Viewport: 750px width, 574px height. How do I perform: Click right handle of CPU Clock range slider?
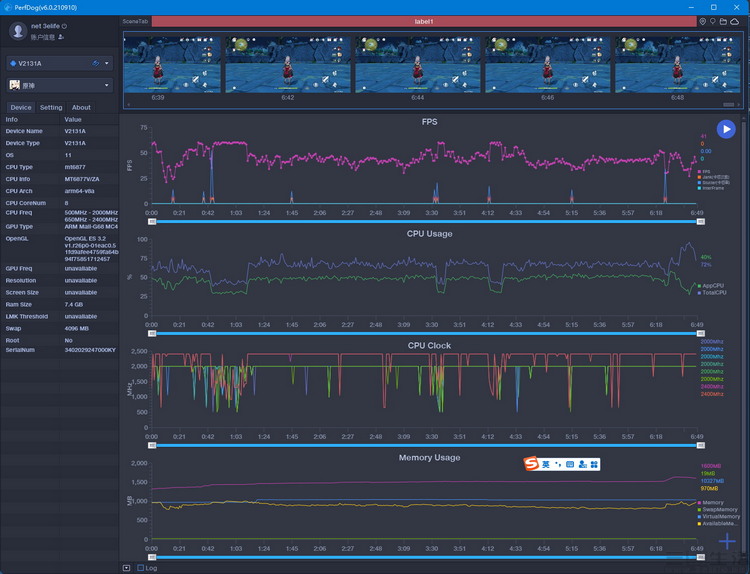701,445
